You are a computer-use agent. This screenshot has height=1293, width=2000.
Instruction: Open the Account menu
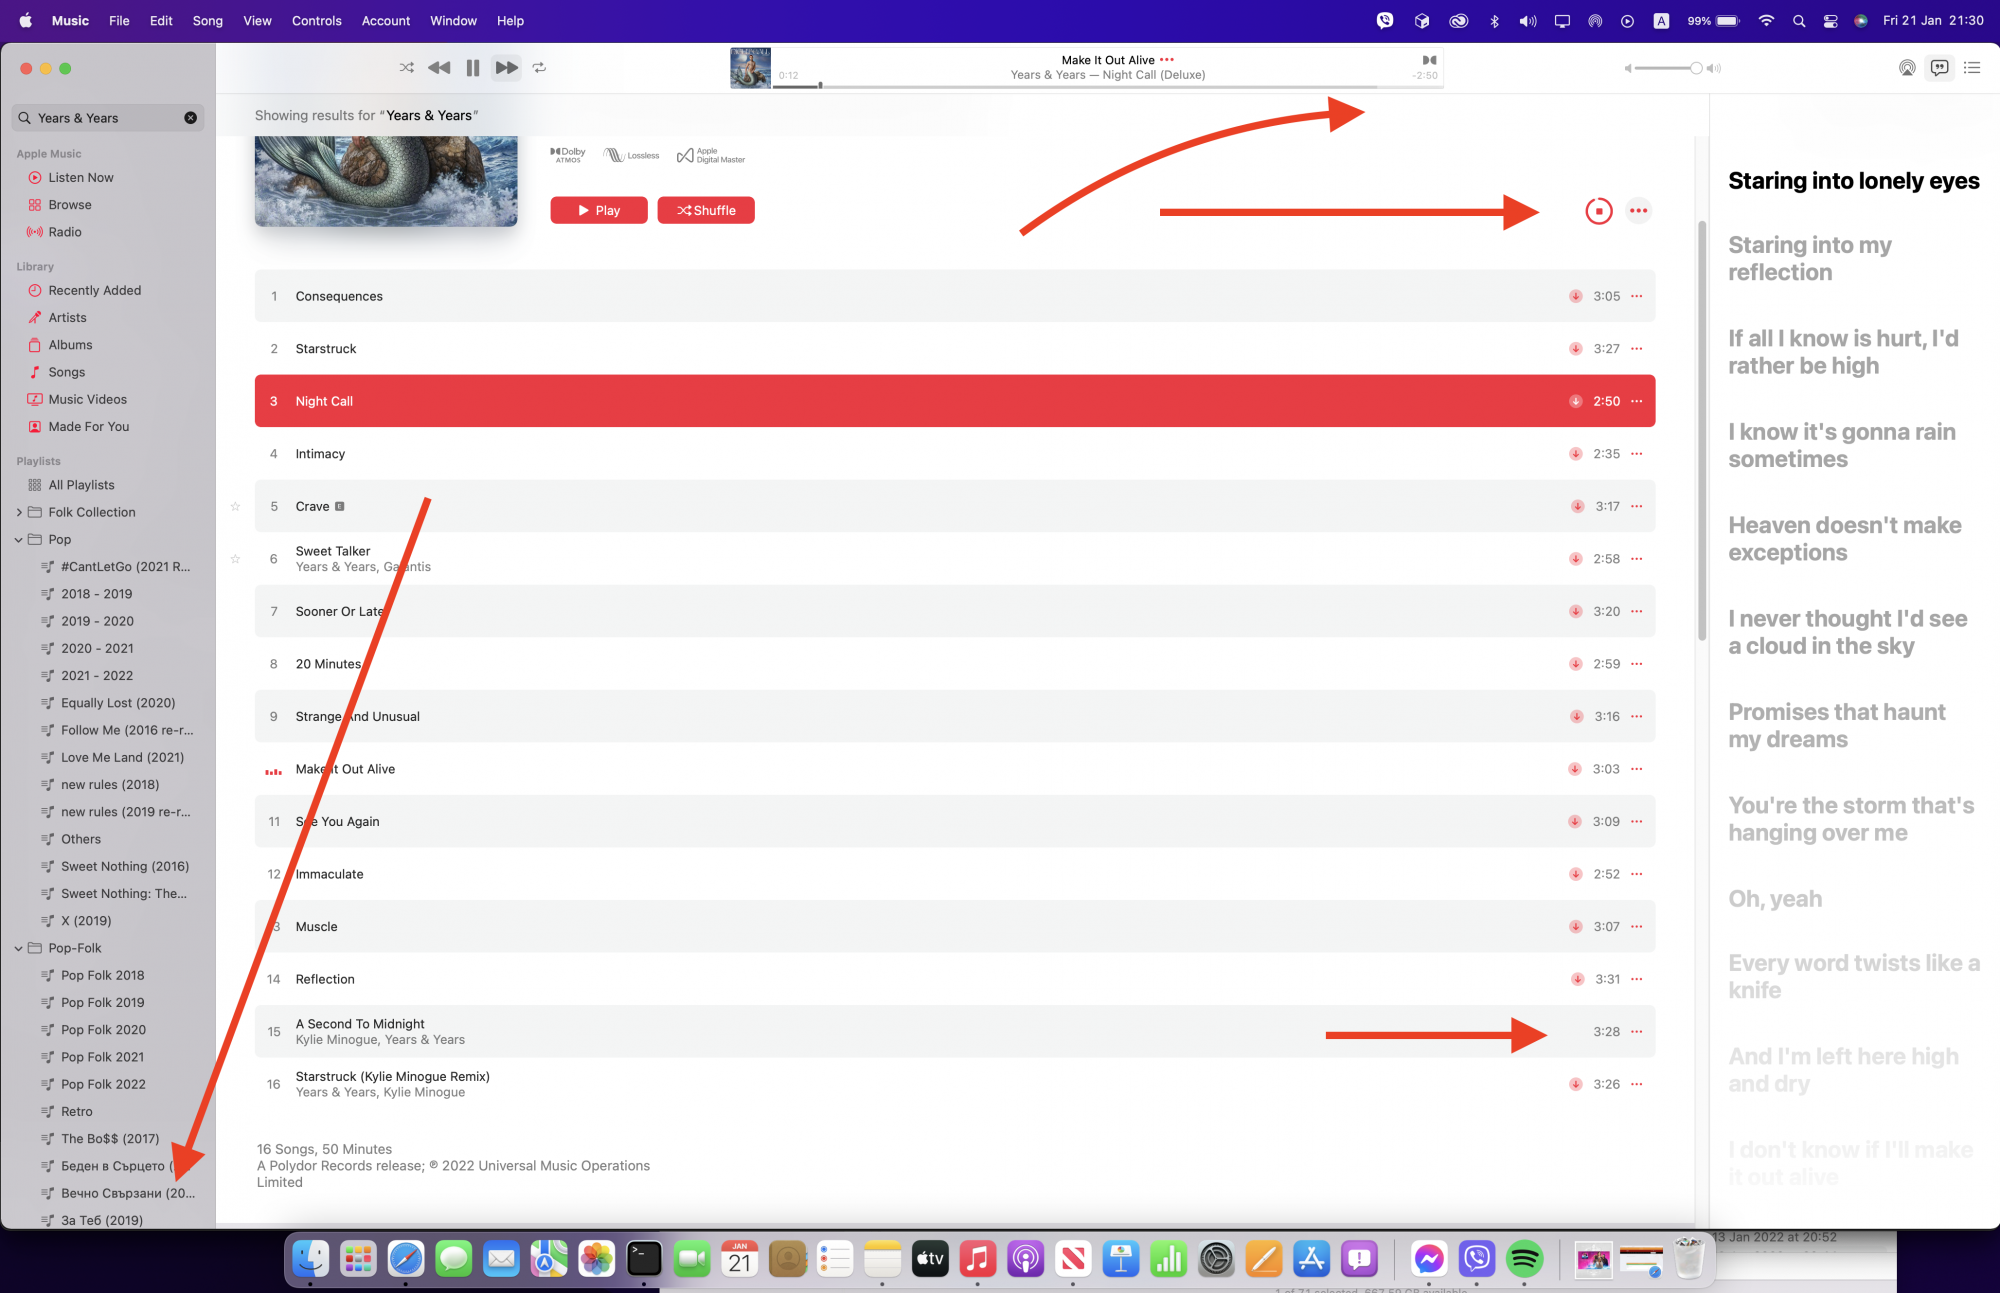pyautogui.click(x=386, y=20)
